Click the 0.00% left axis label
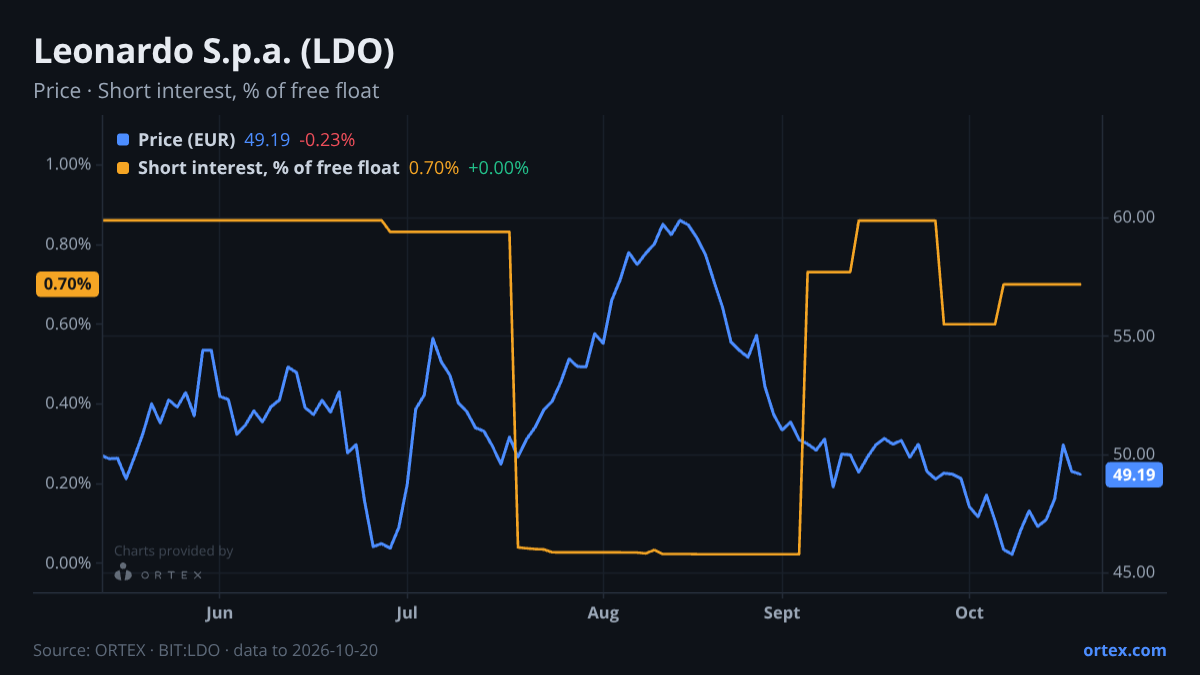Viewport: 1200px width, 675px height. point(69,563)
